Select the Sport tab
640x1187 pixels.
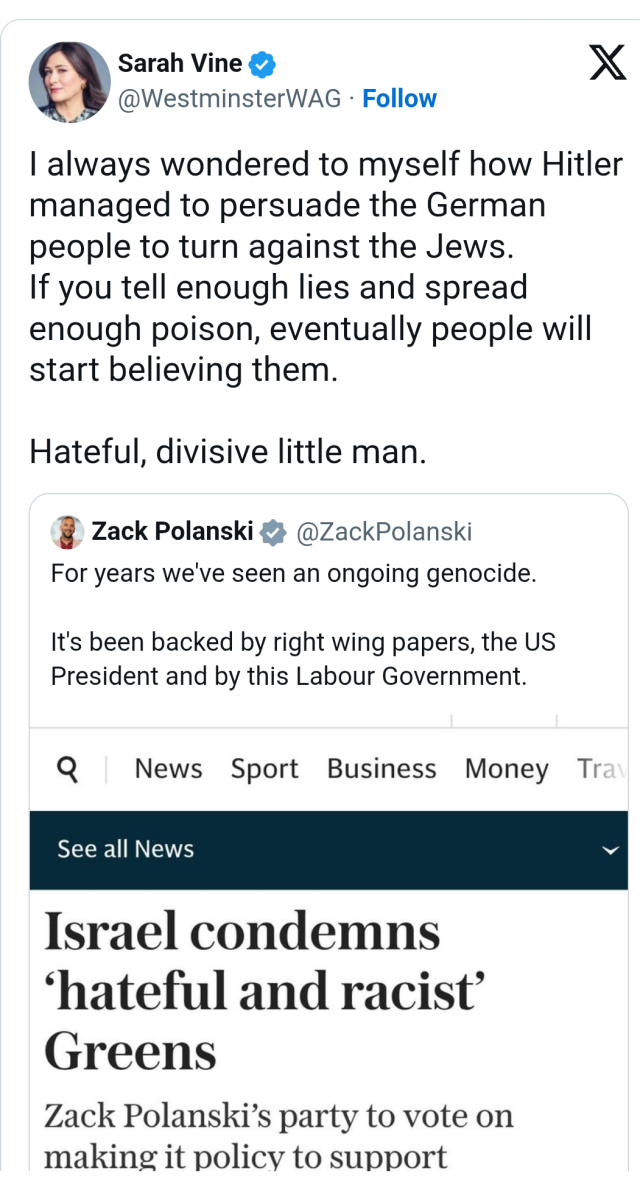coord(263,769)
